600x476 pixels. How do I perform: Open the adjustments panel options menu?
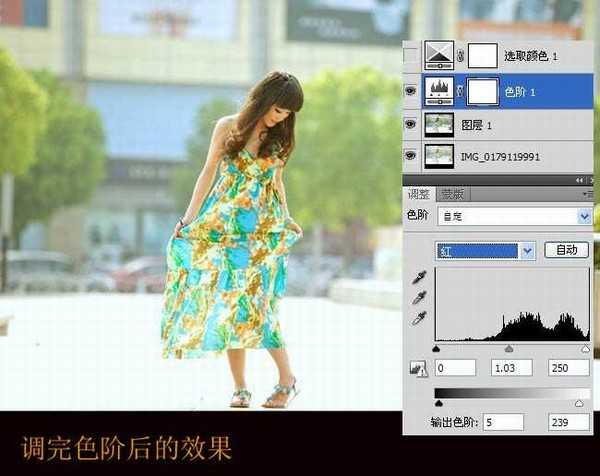[587, 194]
